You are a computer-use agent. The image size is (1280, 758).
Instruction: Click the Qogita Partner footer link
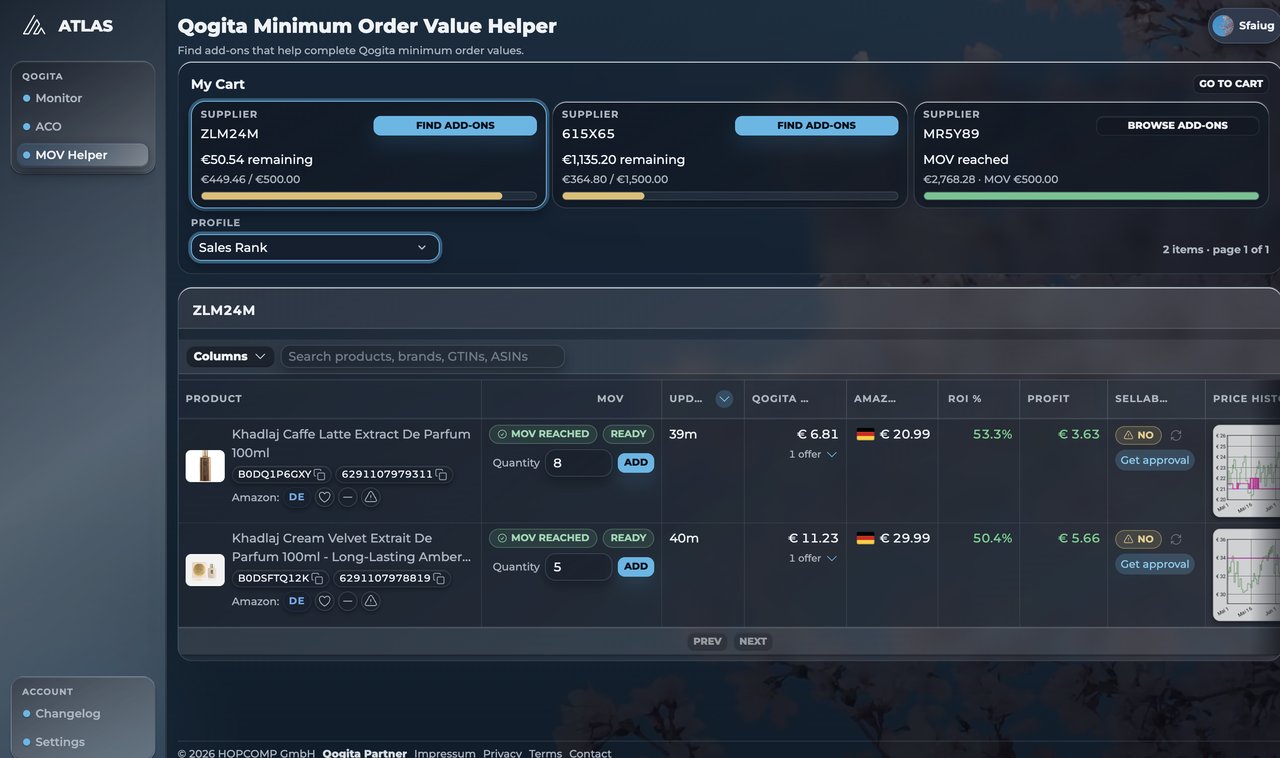click(x=365, y=753)
